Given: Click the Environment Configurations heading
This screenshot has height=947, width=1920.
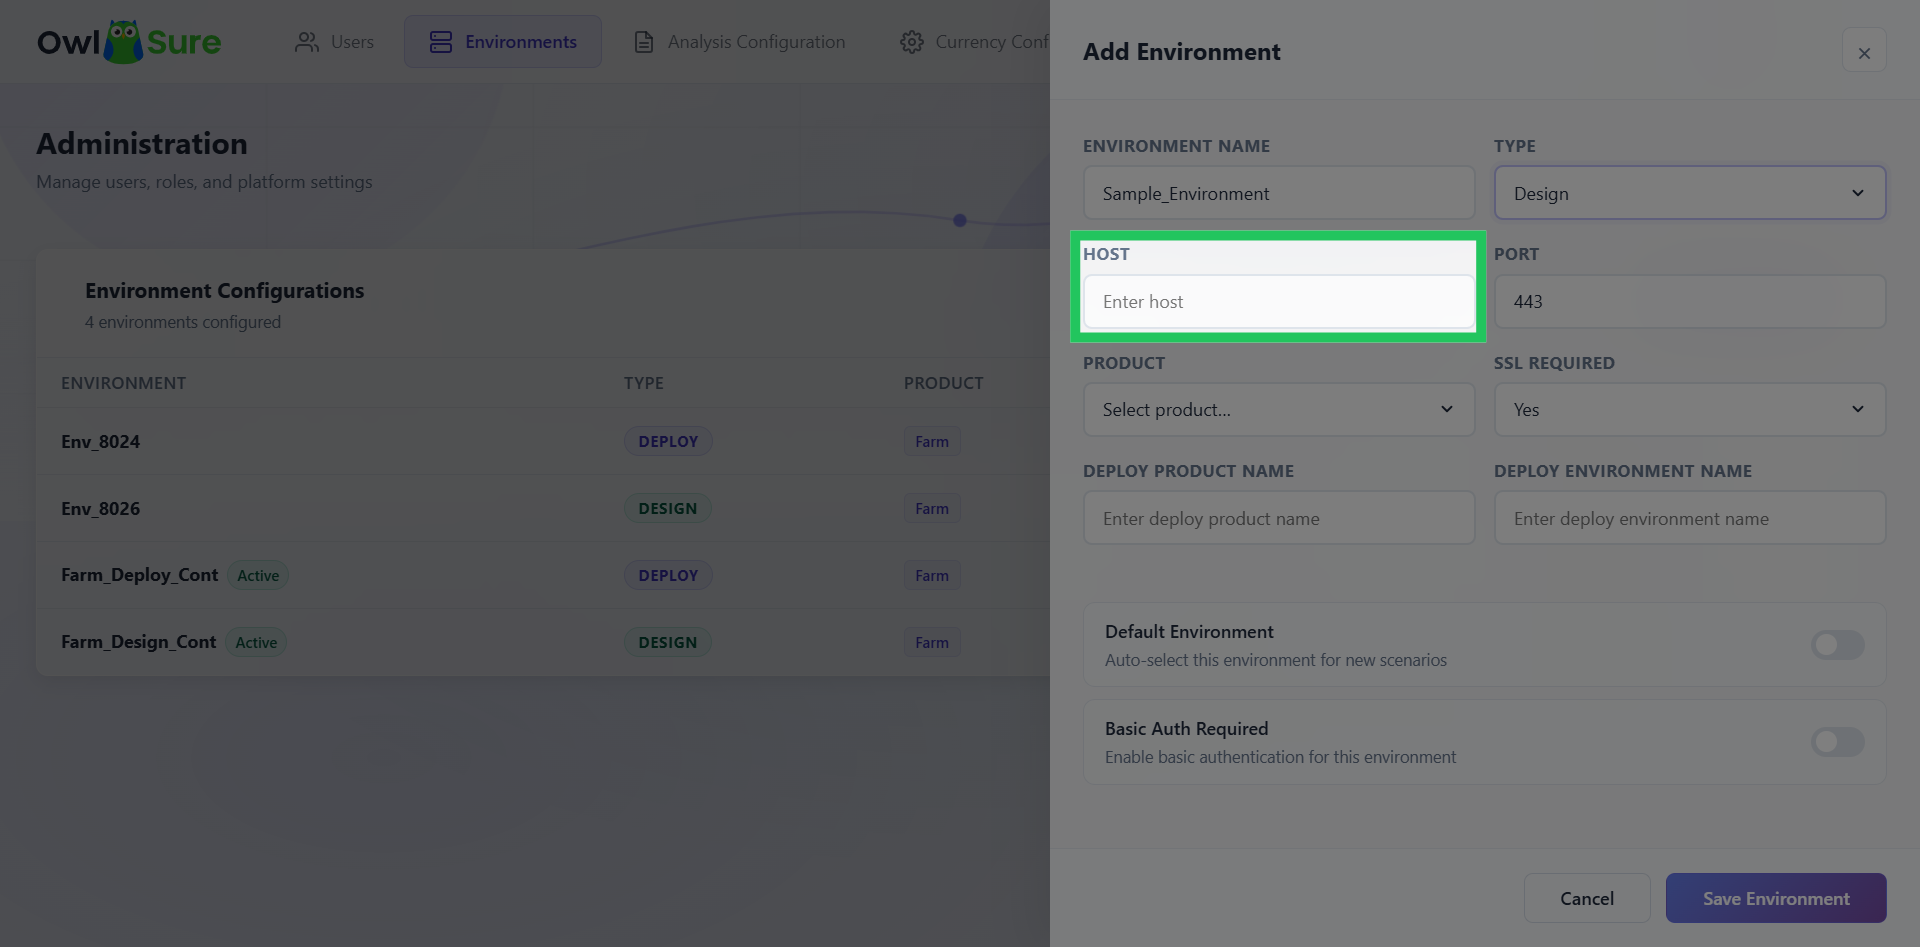Looking at the screenshot, I should click(224, 291).
